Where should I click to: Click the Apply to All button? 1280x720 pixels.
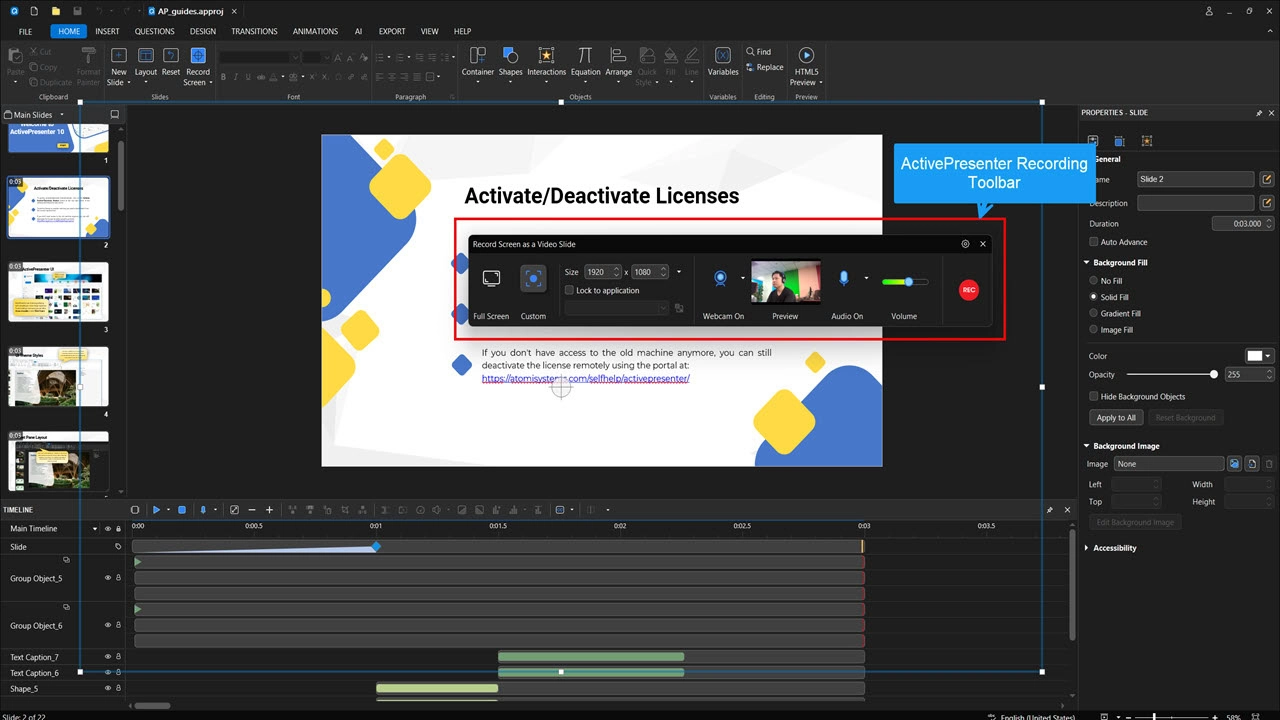(1115, 418)
